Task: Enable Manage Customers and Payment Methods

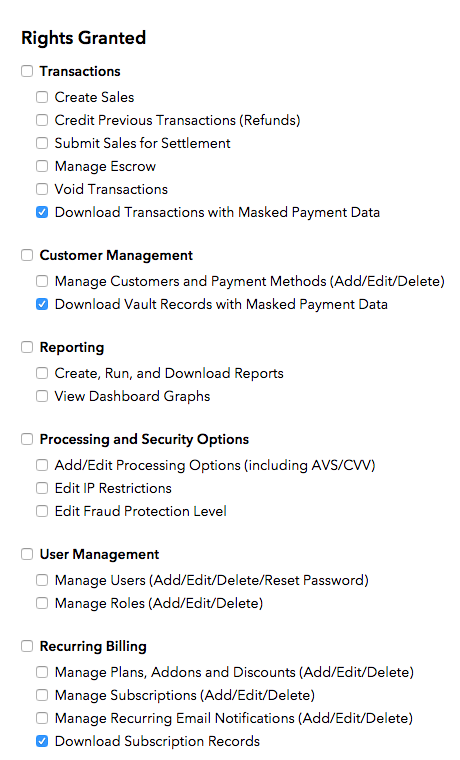Action: (42, 281)
